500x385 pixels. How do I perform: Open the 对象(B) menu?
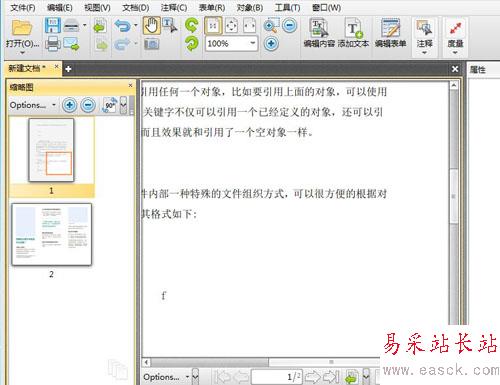pyautogui.click(x=250, y=7)
